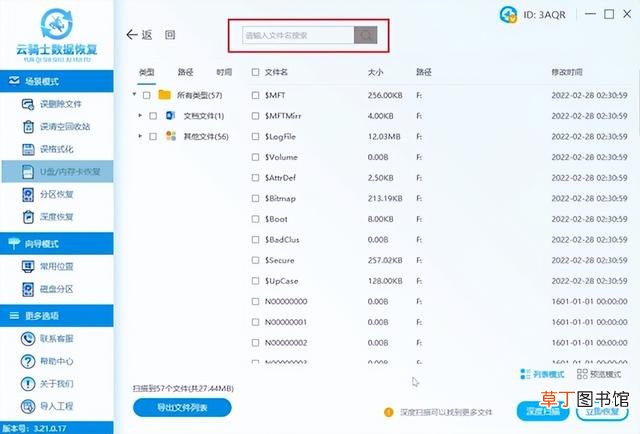The image size is (640, 434).
Task: Check the $Volume checkbox
Action: point(256,157)
